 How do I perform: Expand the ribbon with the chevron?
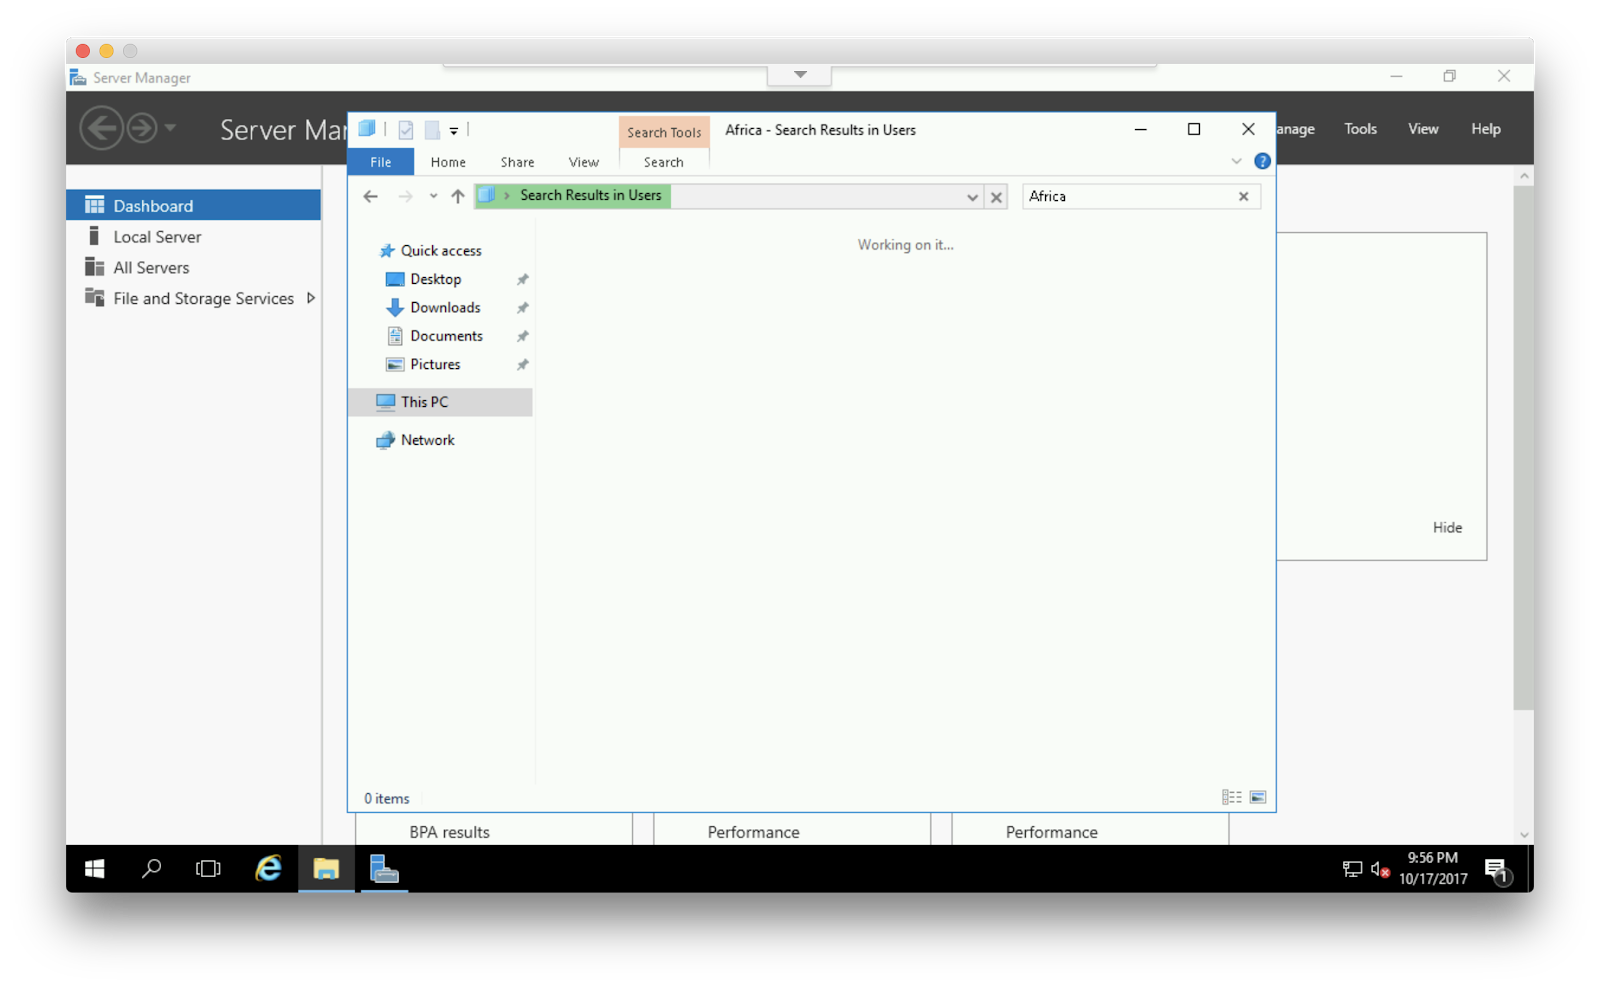pos(1236,161)
